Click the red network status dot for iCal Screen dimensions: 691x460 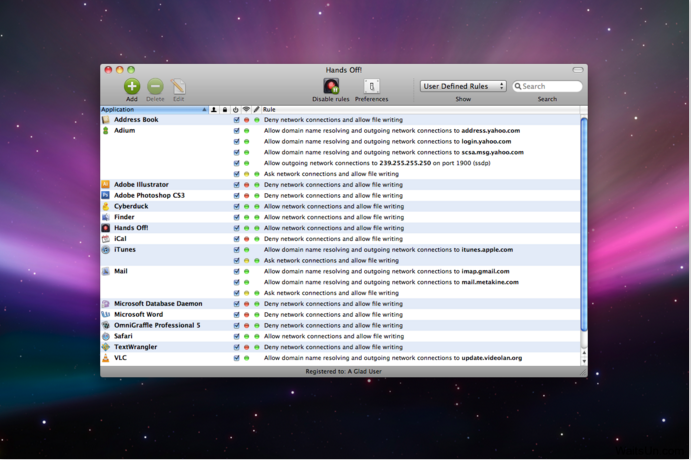point(246,239)
